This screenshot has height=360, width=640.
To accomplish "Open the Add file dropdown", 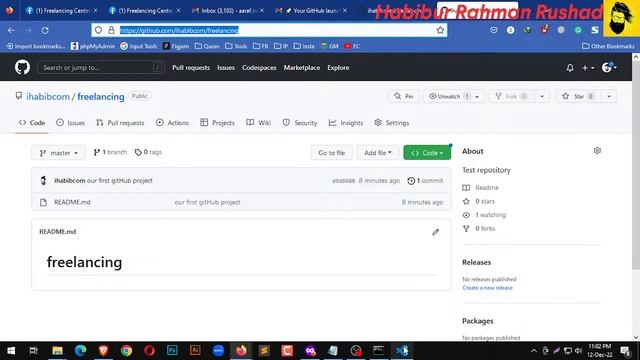I will click(378, 153).
